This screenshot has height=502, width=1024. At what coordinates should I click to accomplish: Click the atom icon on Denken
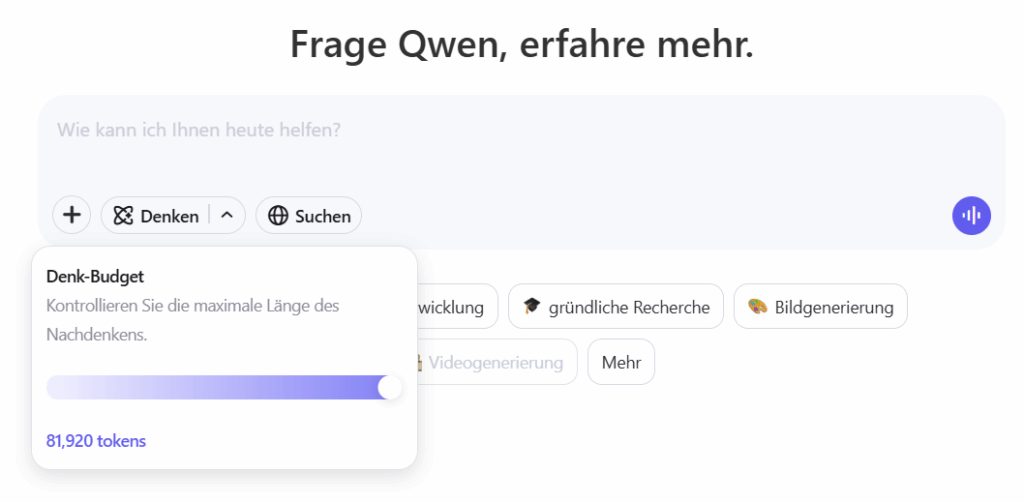coord(124,216)
